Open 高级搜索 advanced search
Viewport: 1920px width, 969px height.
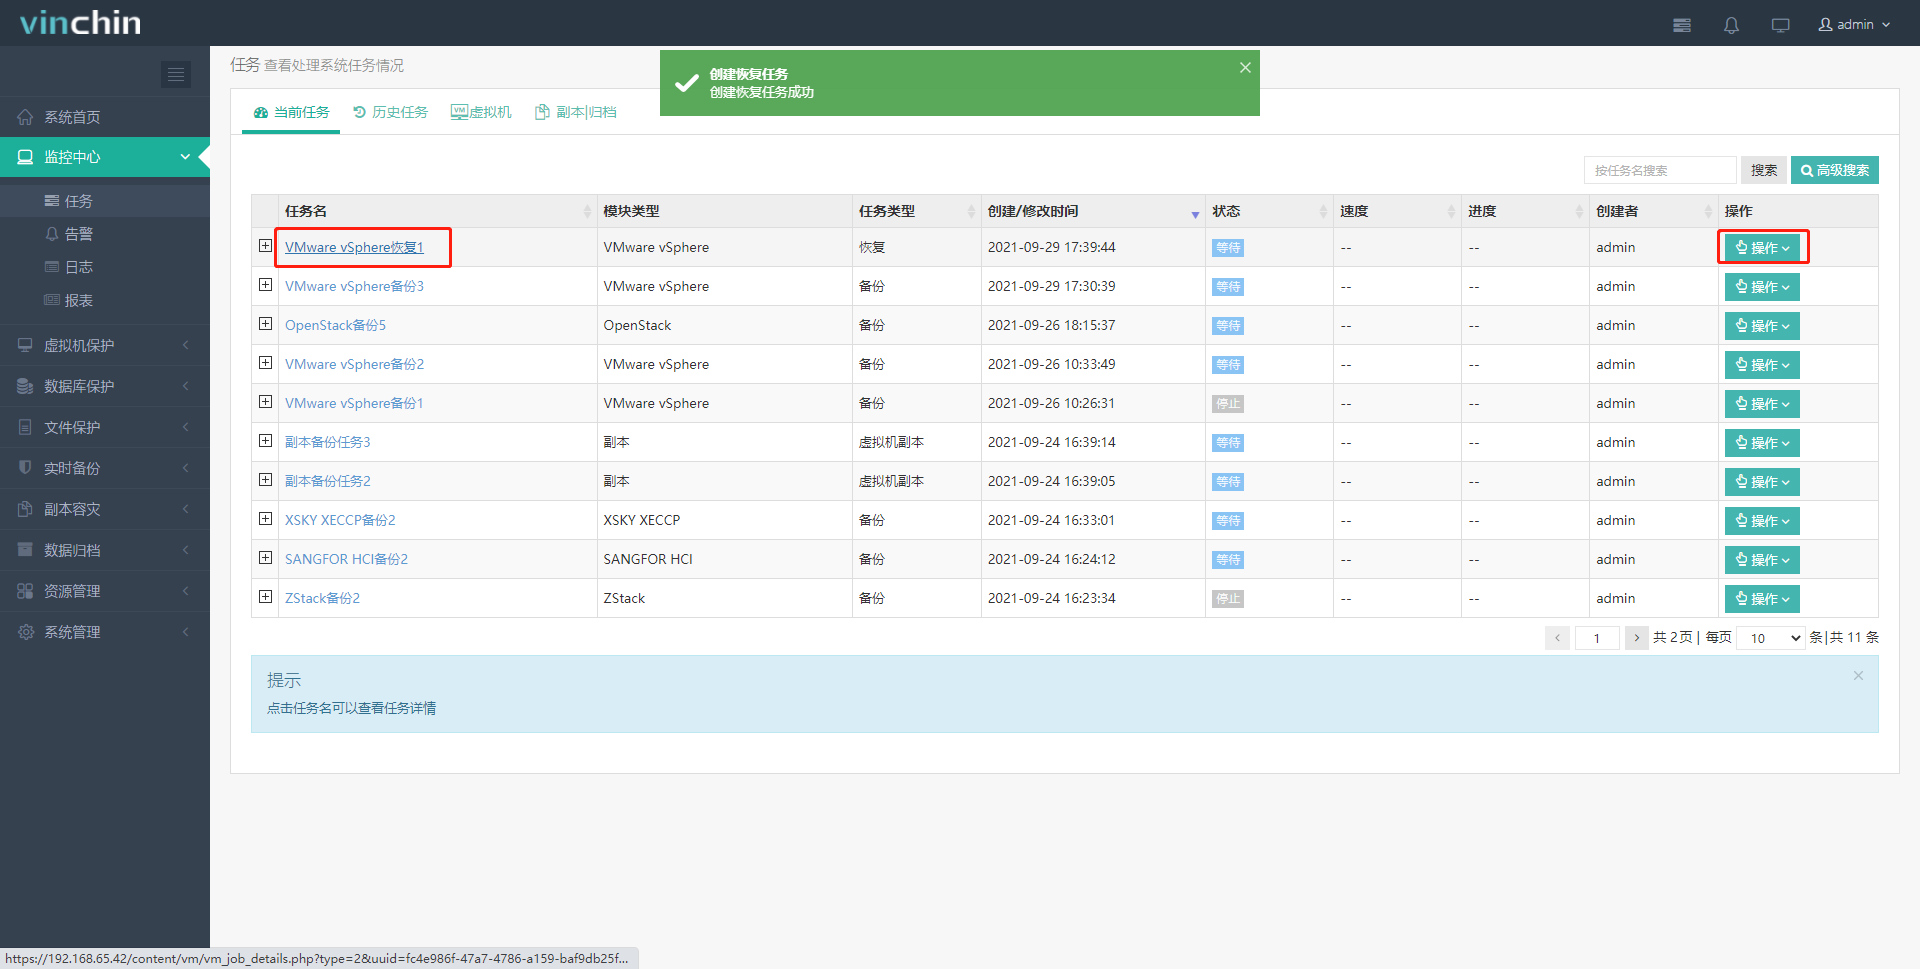(1835, 170)
